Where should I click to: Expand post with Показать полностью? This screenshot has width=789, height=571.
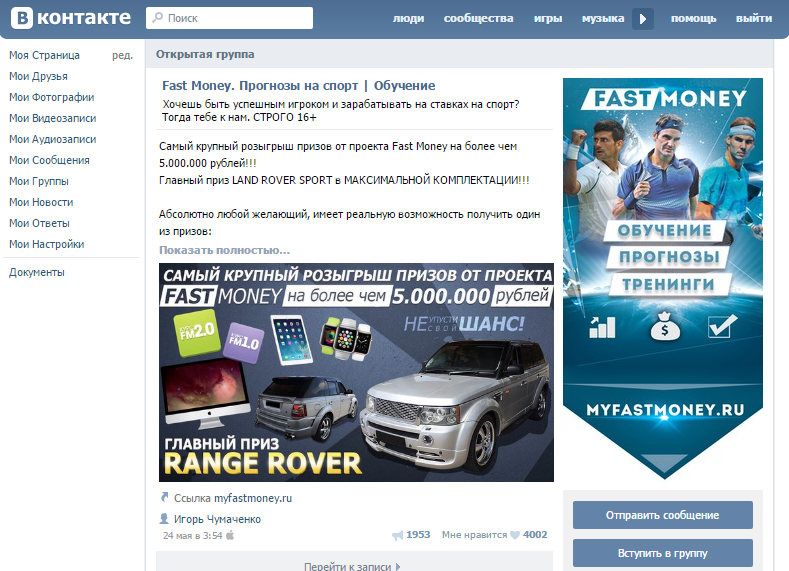tap(224, 250)
